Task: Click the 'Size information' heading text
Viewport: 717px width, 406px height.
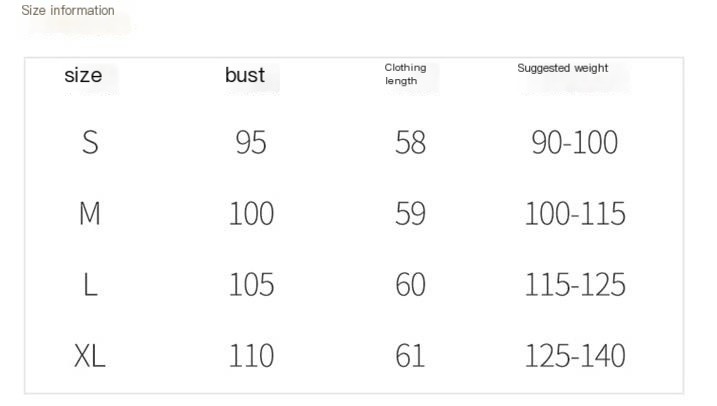Action: pos(68,11)
